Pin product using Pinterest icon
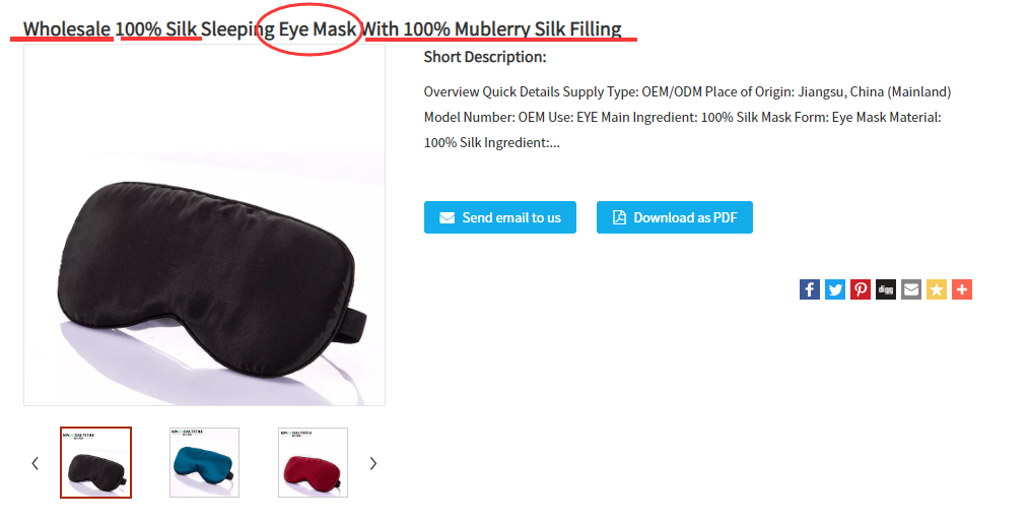The height and width of the screenshot is (522, 1028). coord(860,289)
